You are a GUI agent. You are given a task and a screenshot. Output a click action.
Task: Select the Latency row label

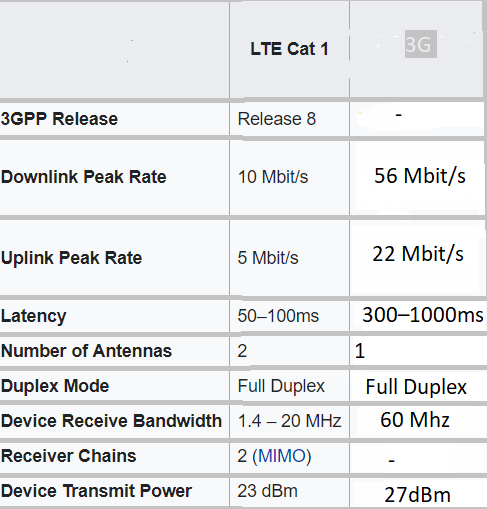tap(34, 316)
